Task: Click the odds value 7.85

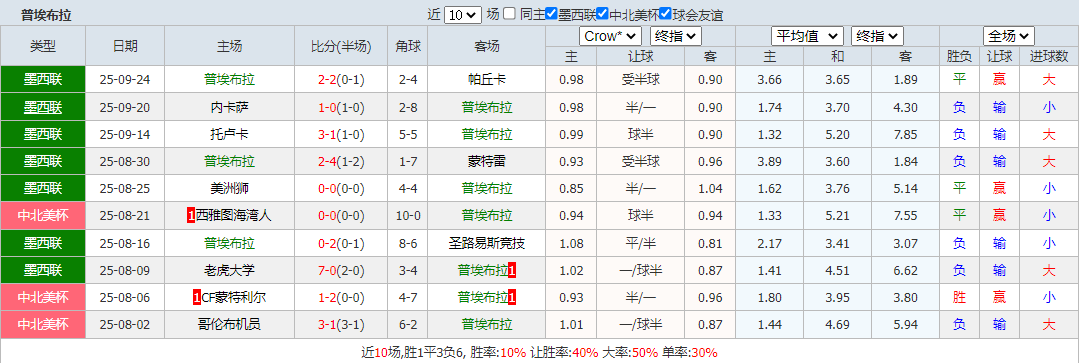Action: [905, 134]
